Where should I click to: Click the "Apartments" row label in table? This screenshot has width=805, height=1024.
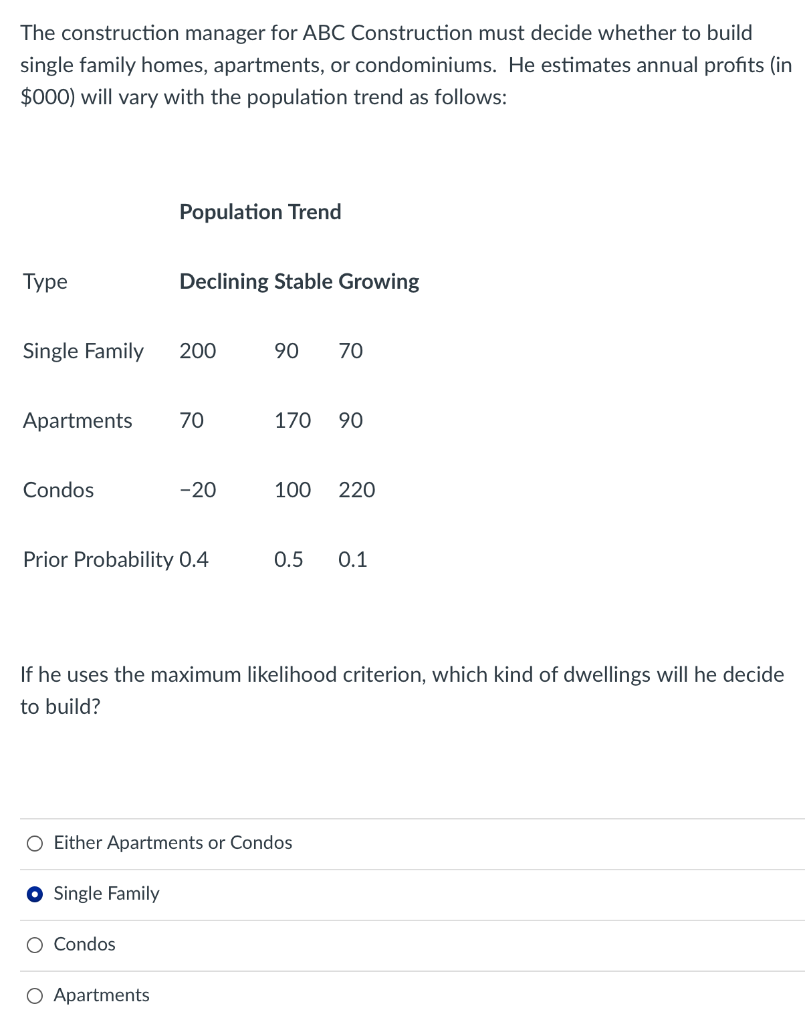pos(77,421)
